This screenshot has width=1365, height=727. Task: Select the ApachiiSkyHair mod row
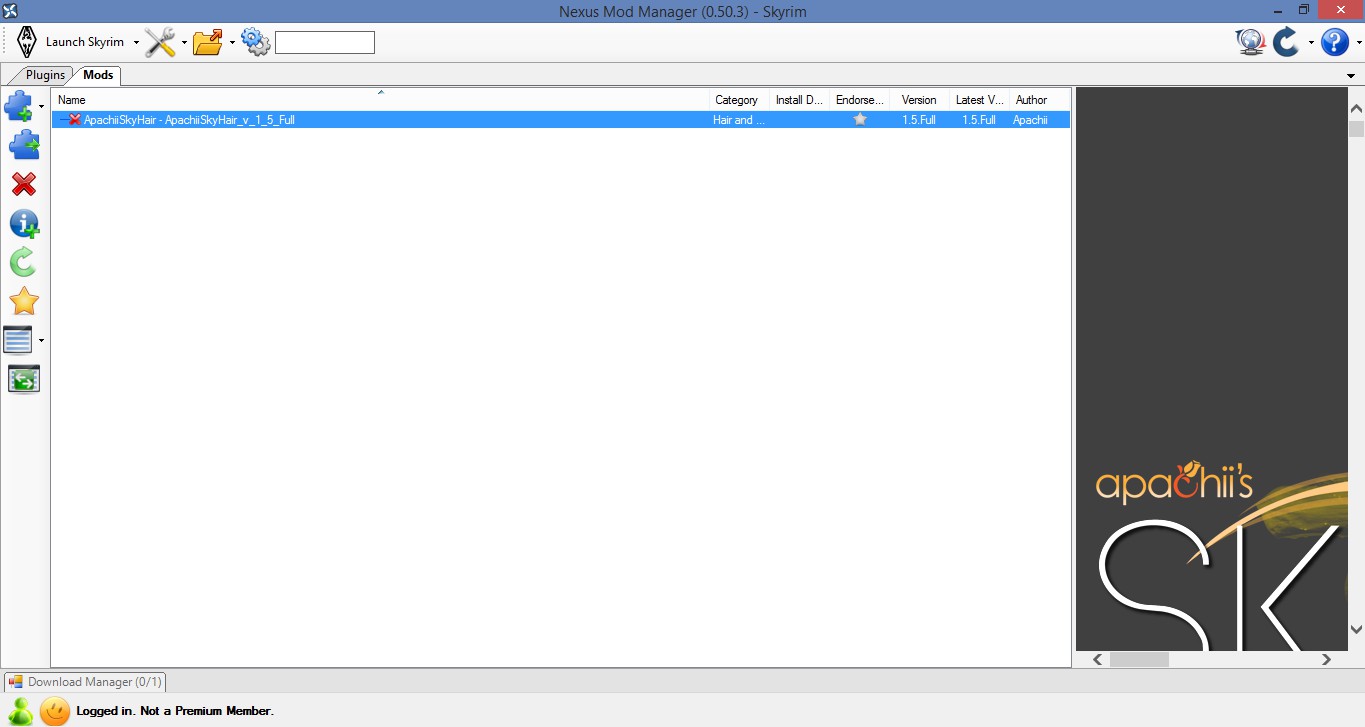400,120
